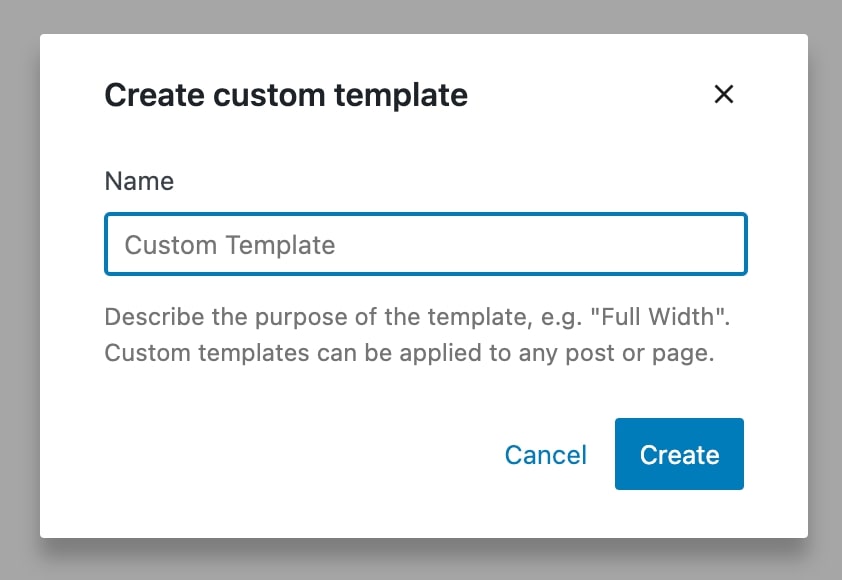Viewport: 842px width, 580px height.
Task: Focus the Name text field
Action: click(x=425, y=244)
